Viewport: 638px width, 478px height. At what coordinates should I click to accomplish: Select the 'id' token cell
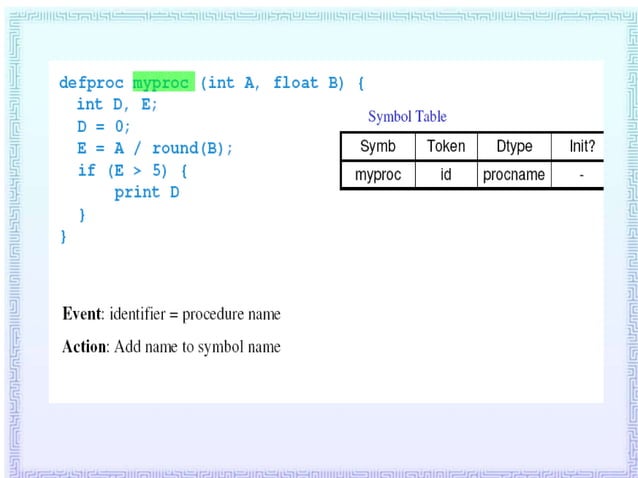point(446,175)
